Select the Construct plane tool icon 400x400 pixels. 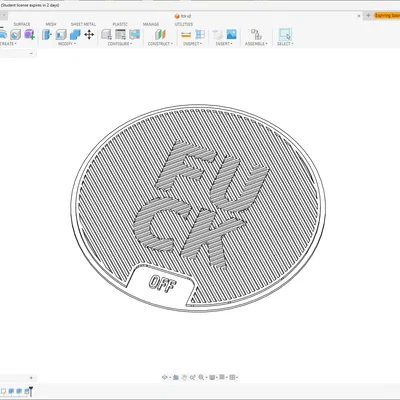coord(160,34)
